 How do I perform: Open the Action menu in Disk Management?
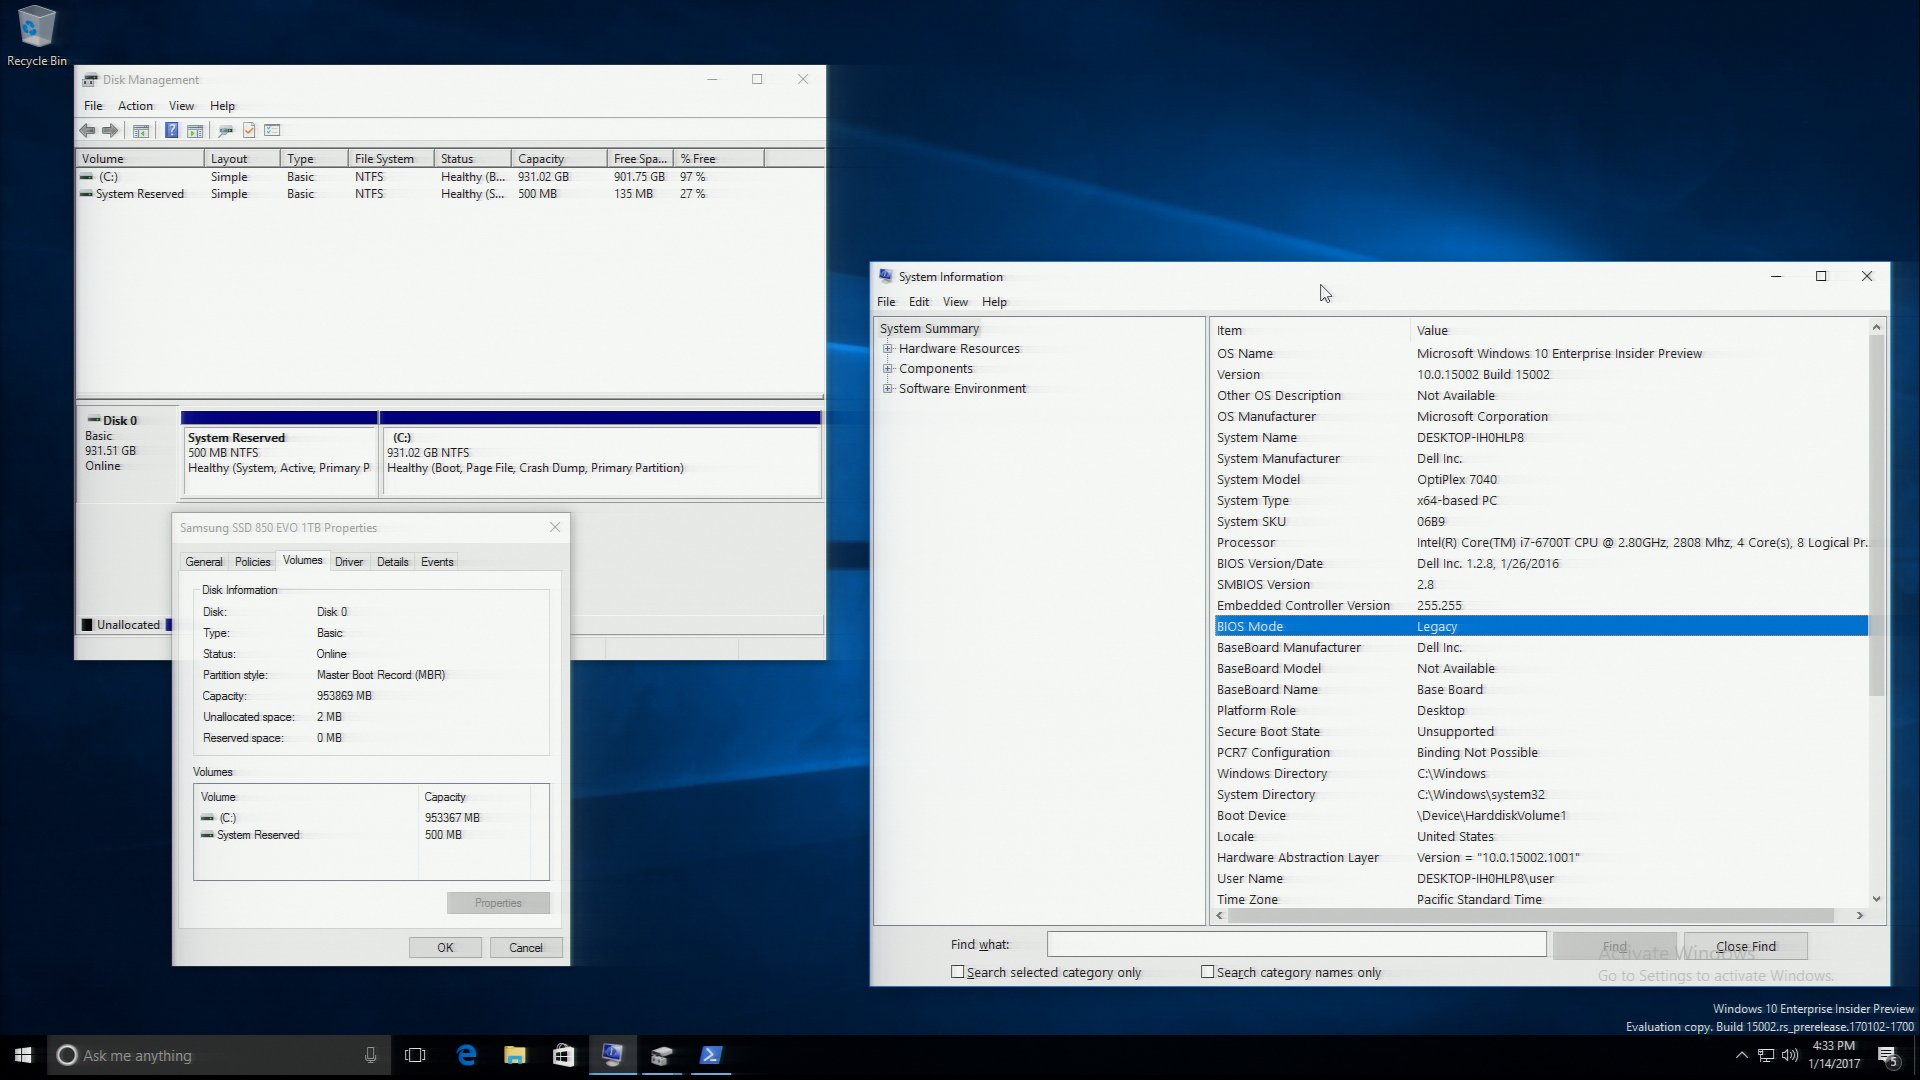pos(135,106)
